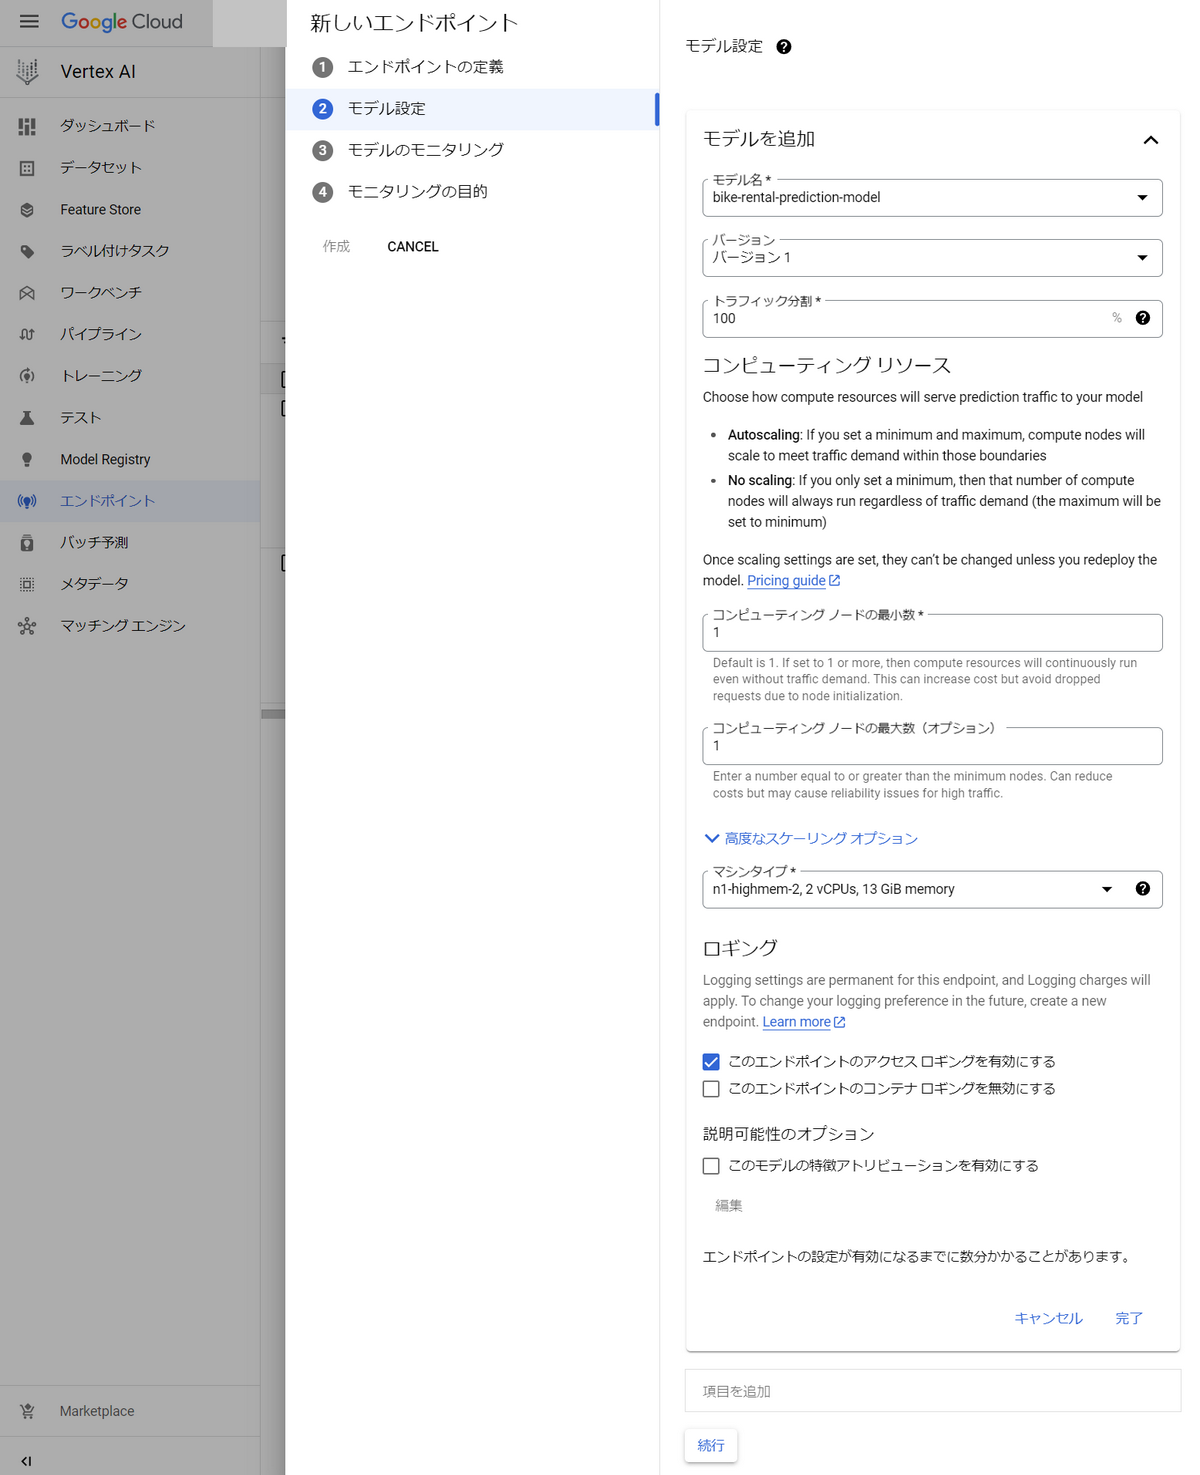
Task: Open help icon beside モデル設定 heading
Action: pos(784,47)
